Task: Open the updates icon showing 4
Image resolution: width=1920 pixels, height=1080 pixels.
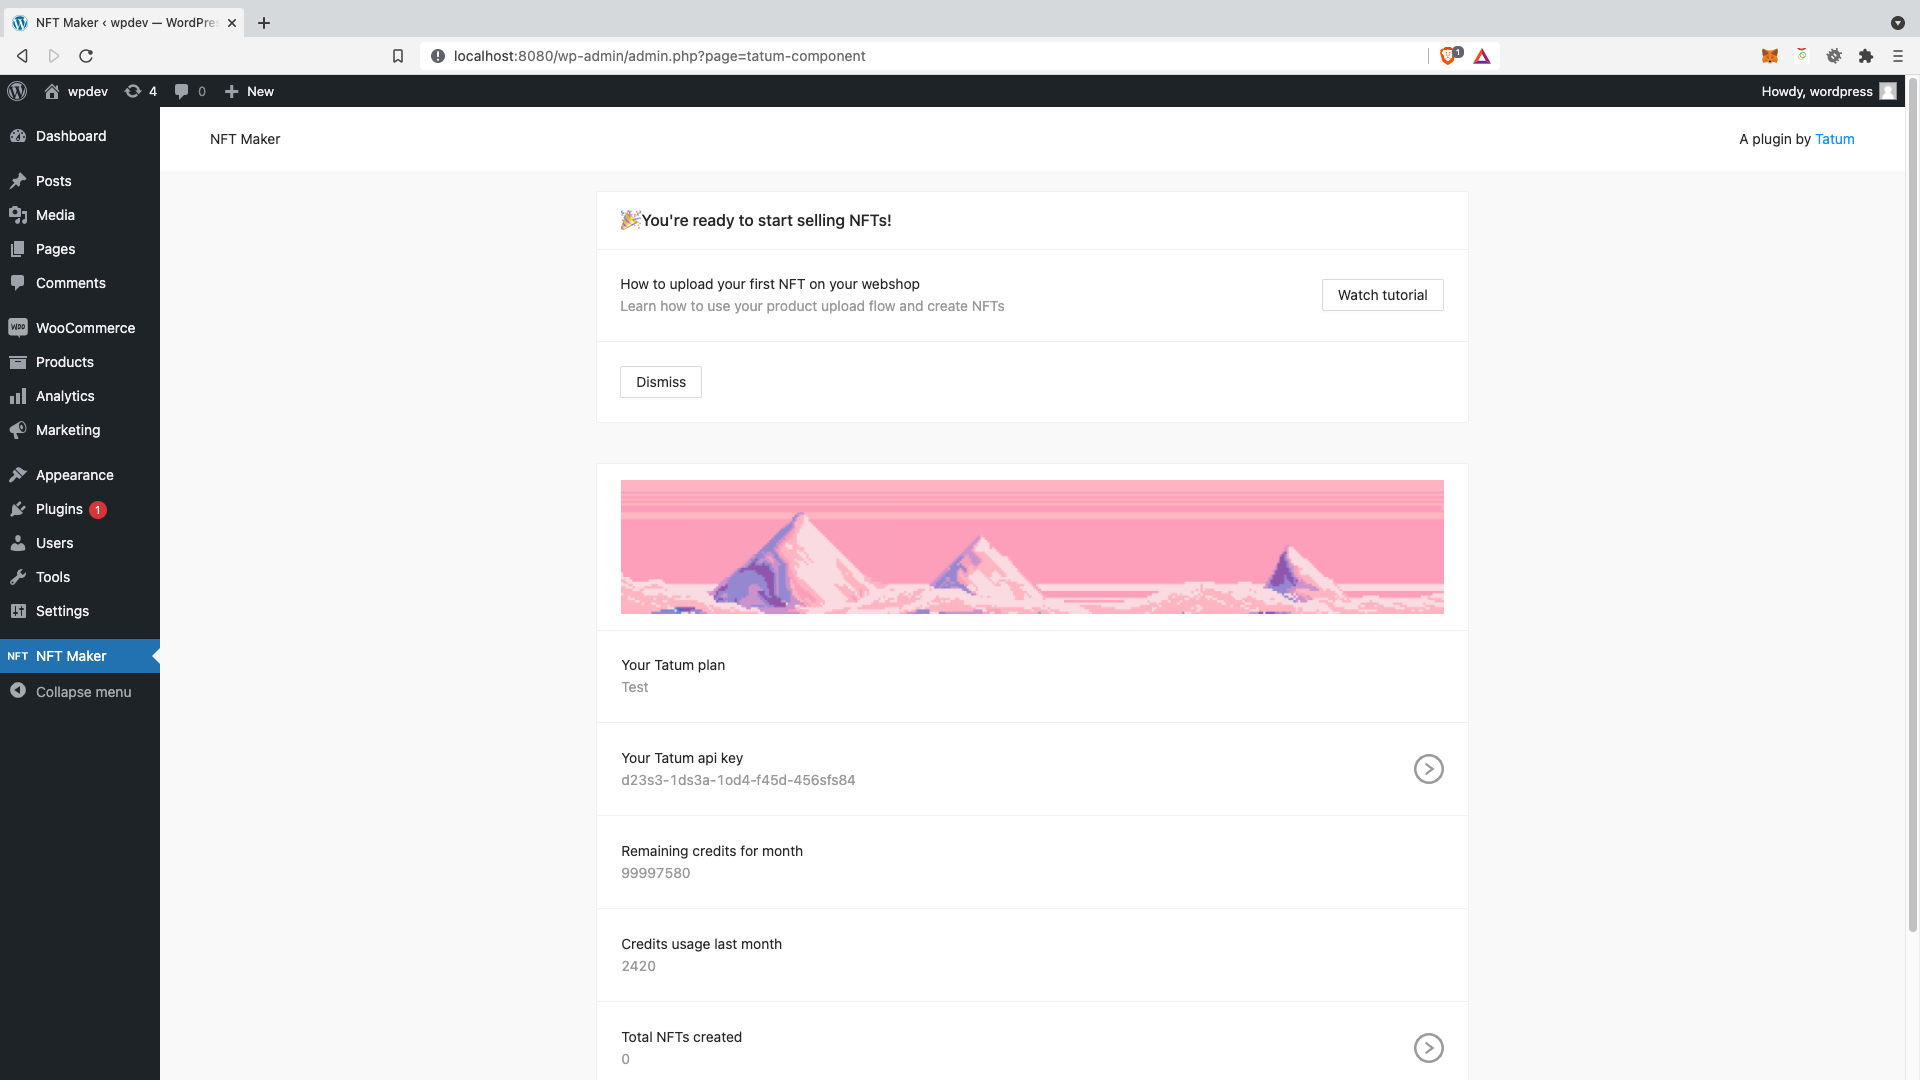Action: 140,91
